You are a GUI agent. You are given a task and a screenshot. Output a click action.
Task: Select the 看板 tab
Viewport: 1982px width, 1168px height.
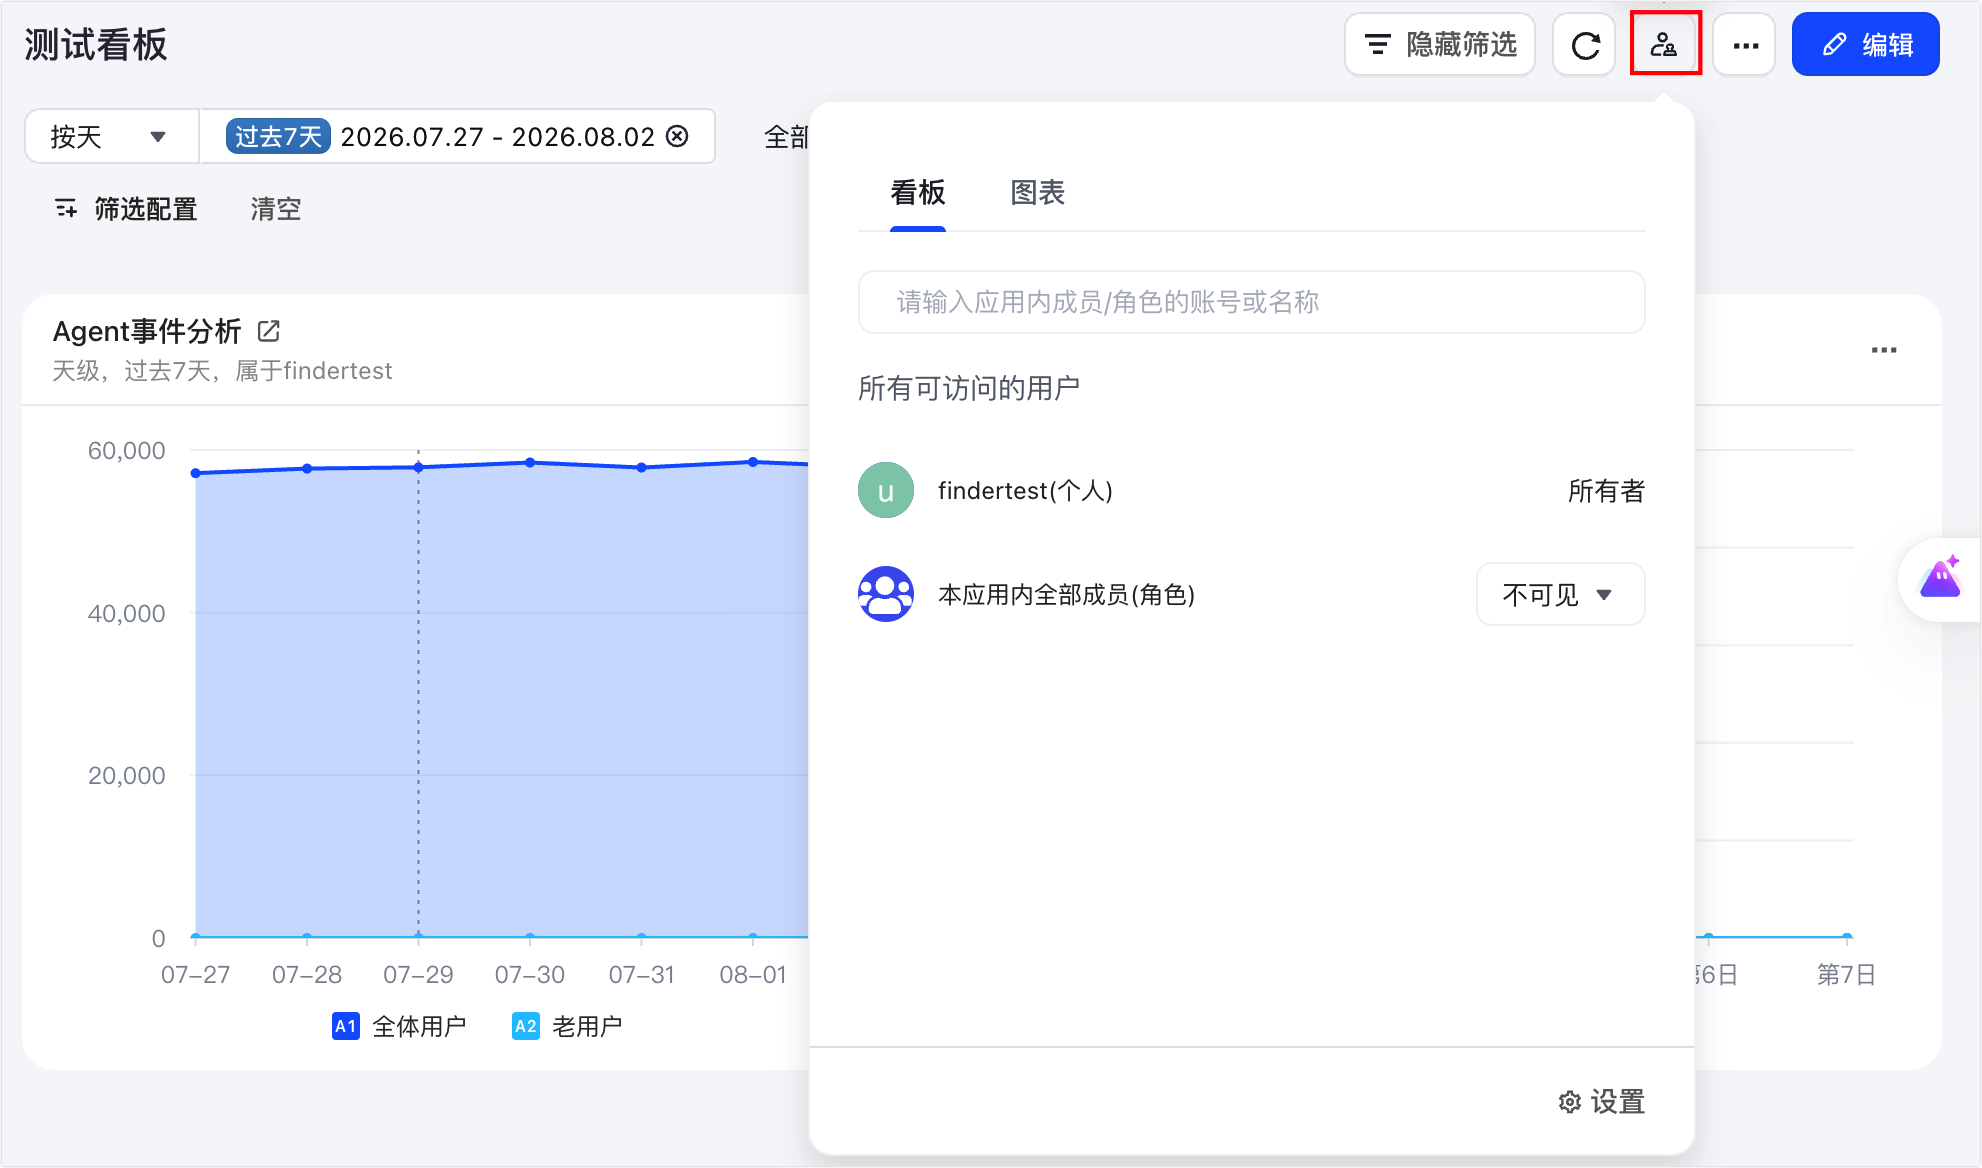pyautogui.click(x=917, y=193)
